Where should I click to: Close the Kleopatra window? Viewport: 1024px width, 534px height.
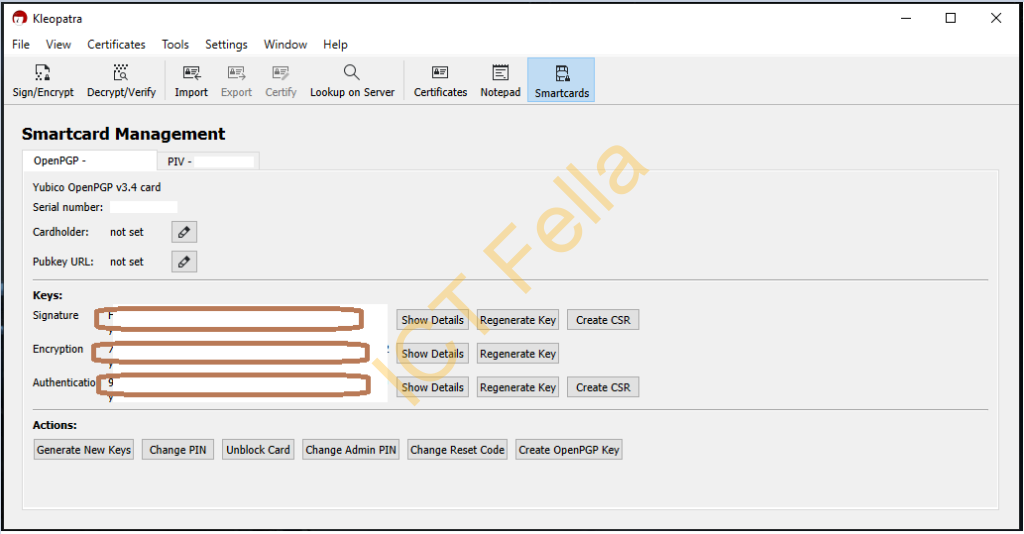point(996,18)
